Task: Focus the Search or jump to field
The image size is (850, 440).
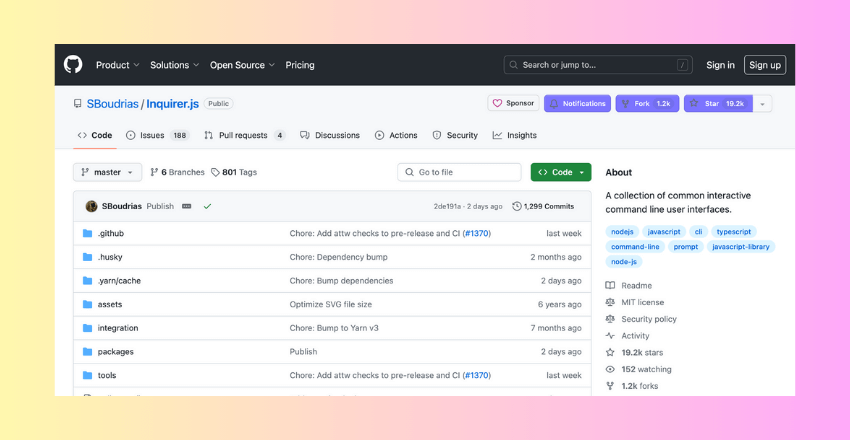Action: (x=598, y=65)
